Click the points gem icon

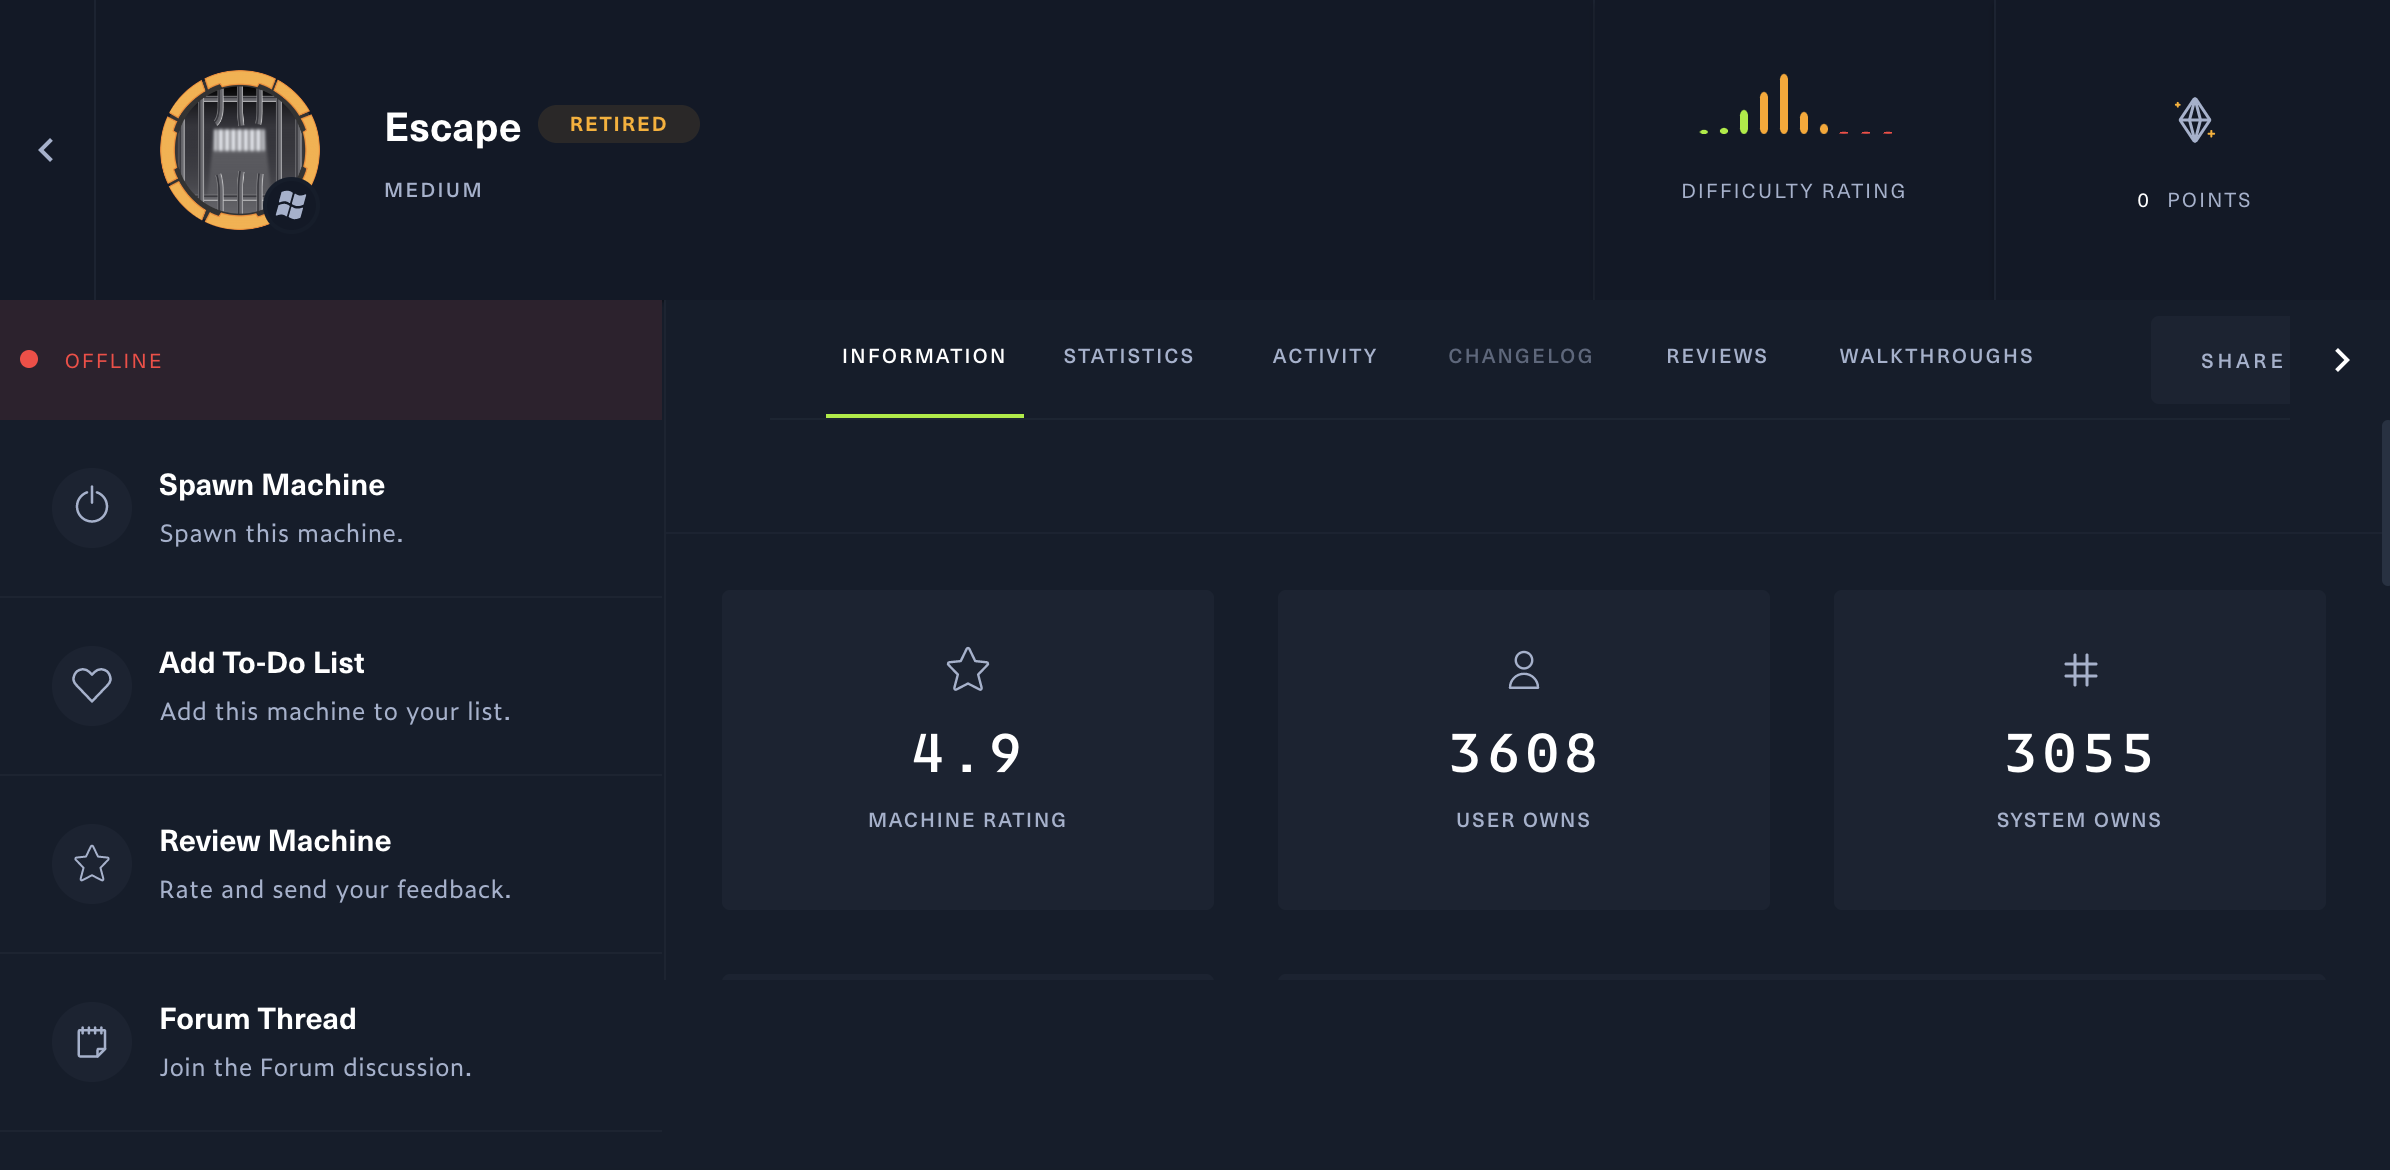tap(2192, 120)
